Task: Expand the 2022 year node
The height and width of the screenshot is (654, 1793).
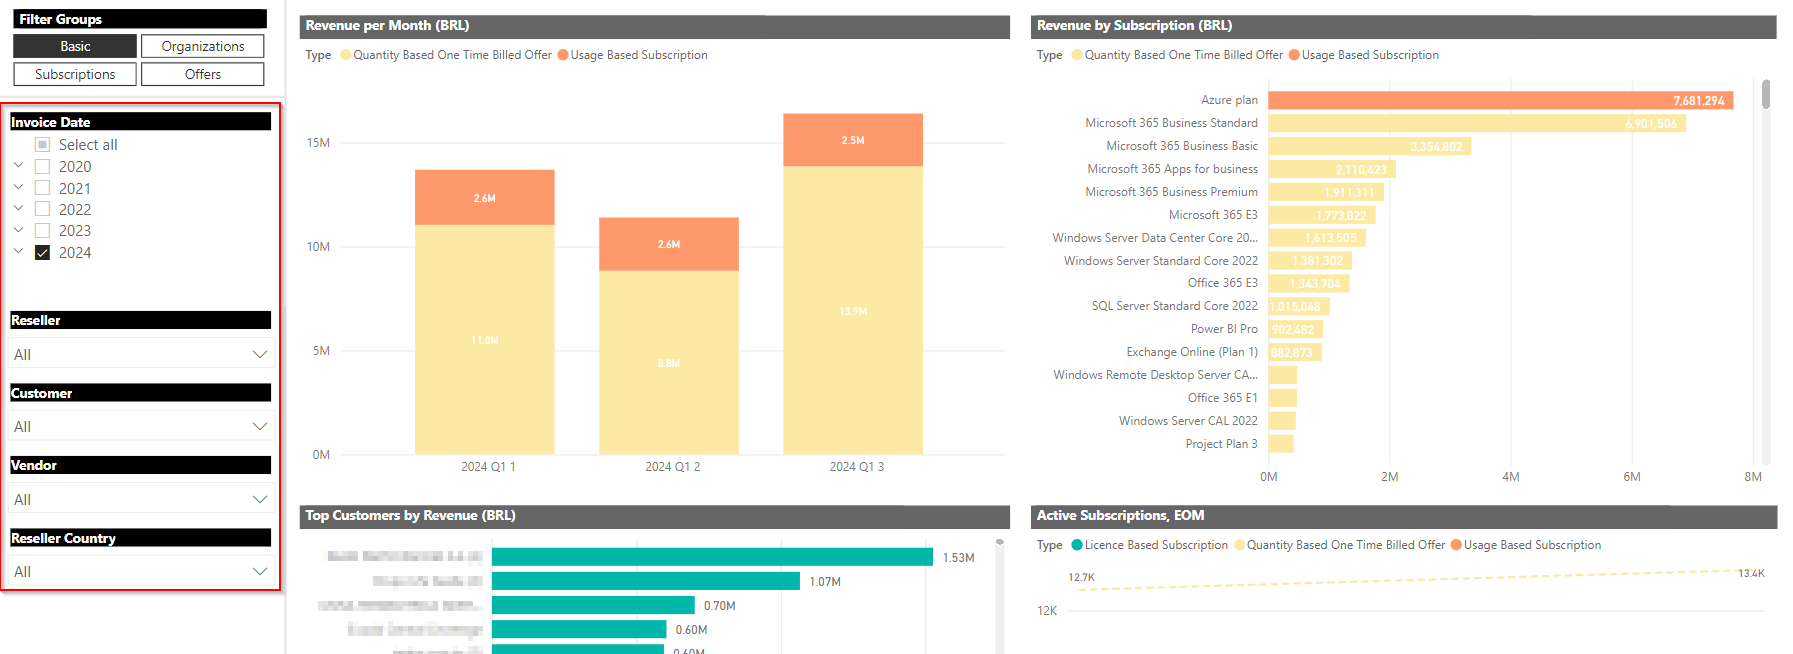Action: (18, 208)
